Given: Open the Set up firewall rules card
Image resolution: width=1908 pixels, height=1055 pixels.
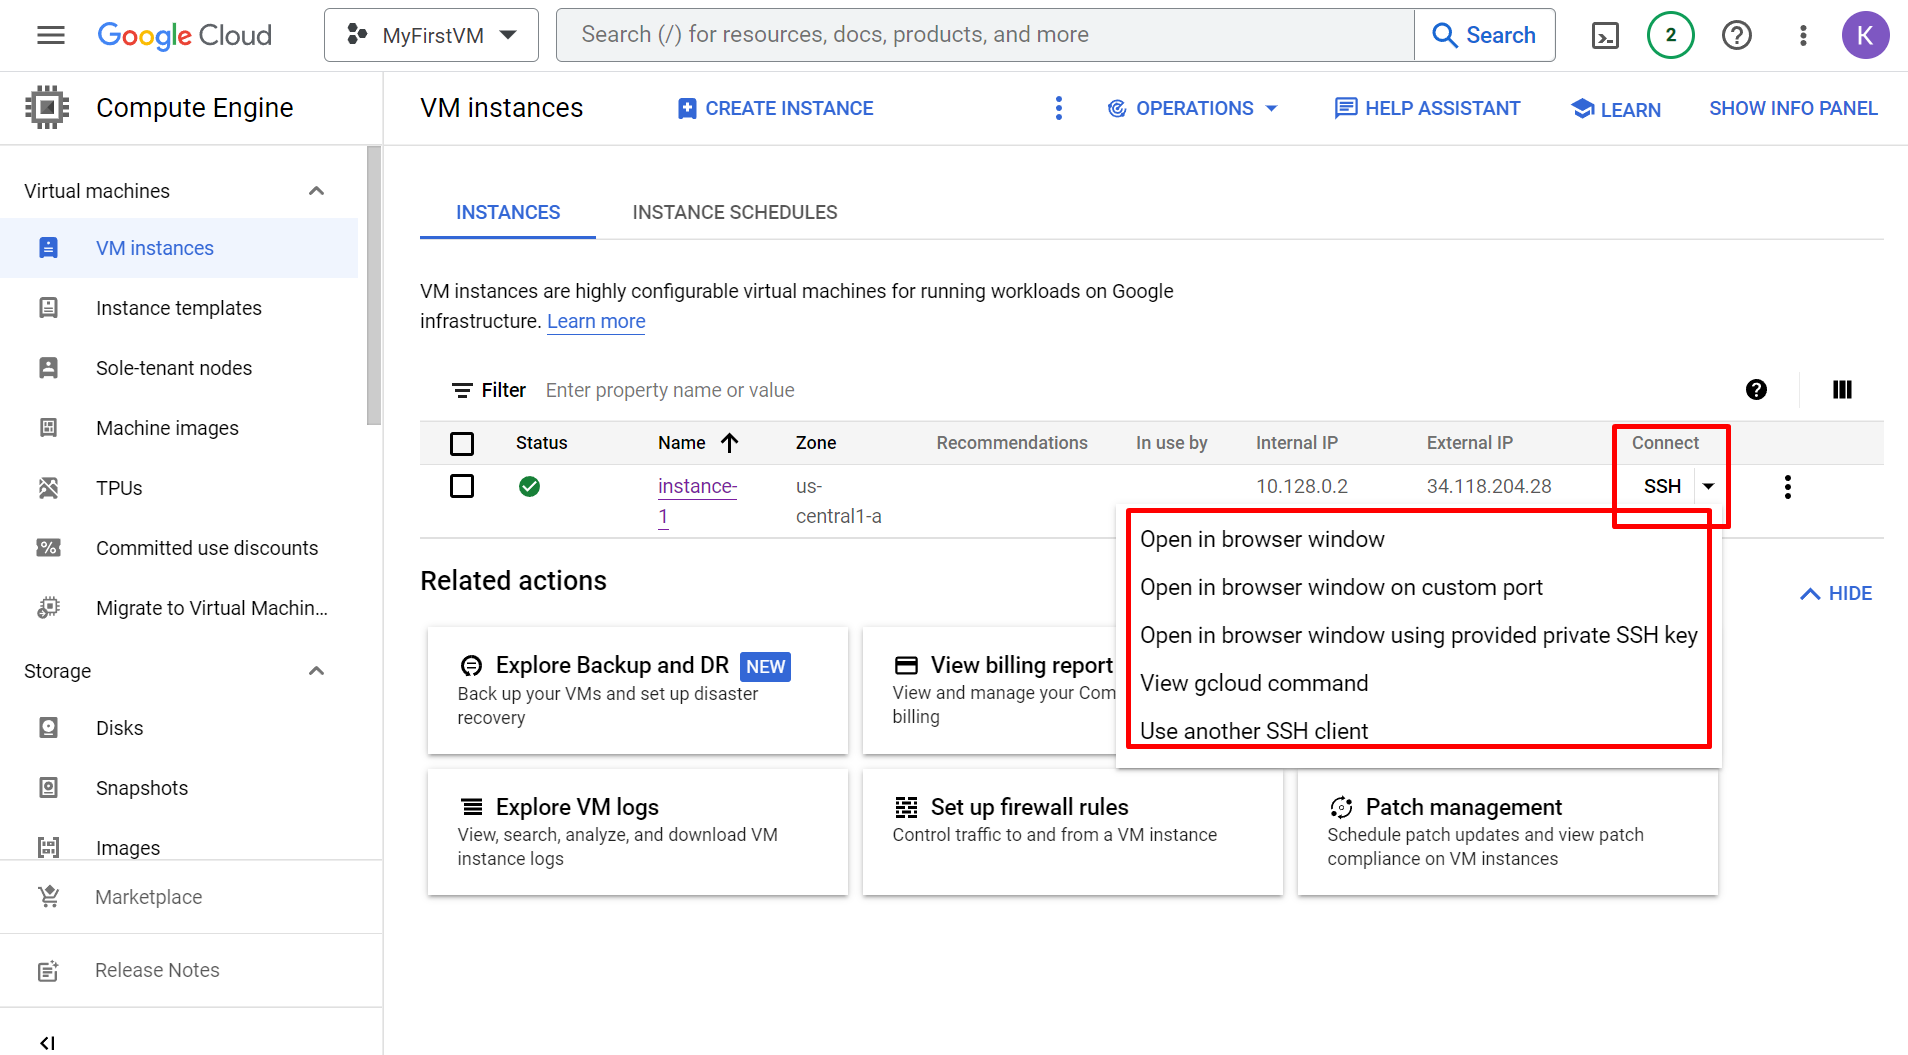Looking at the screenshot, I should (1072, 832).
